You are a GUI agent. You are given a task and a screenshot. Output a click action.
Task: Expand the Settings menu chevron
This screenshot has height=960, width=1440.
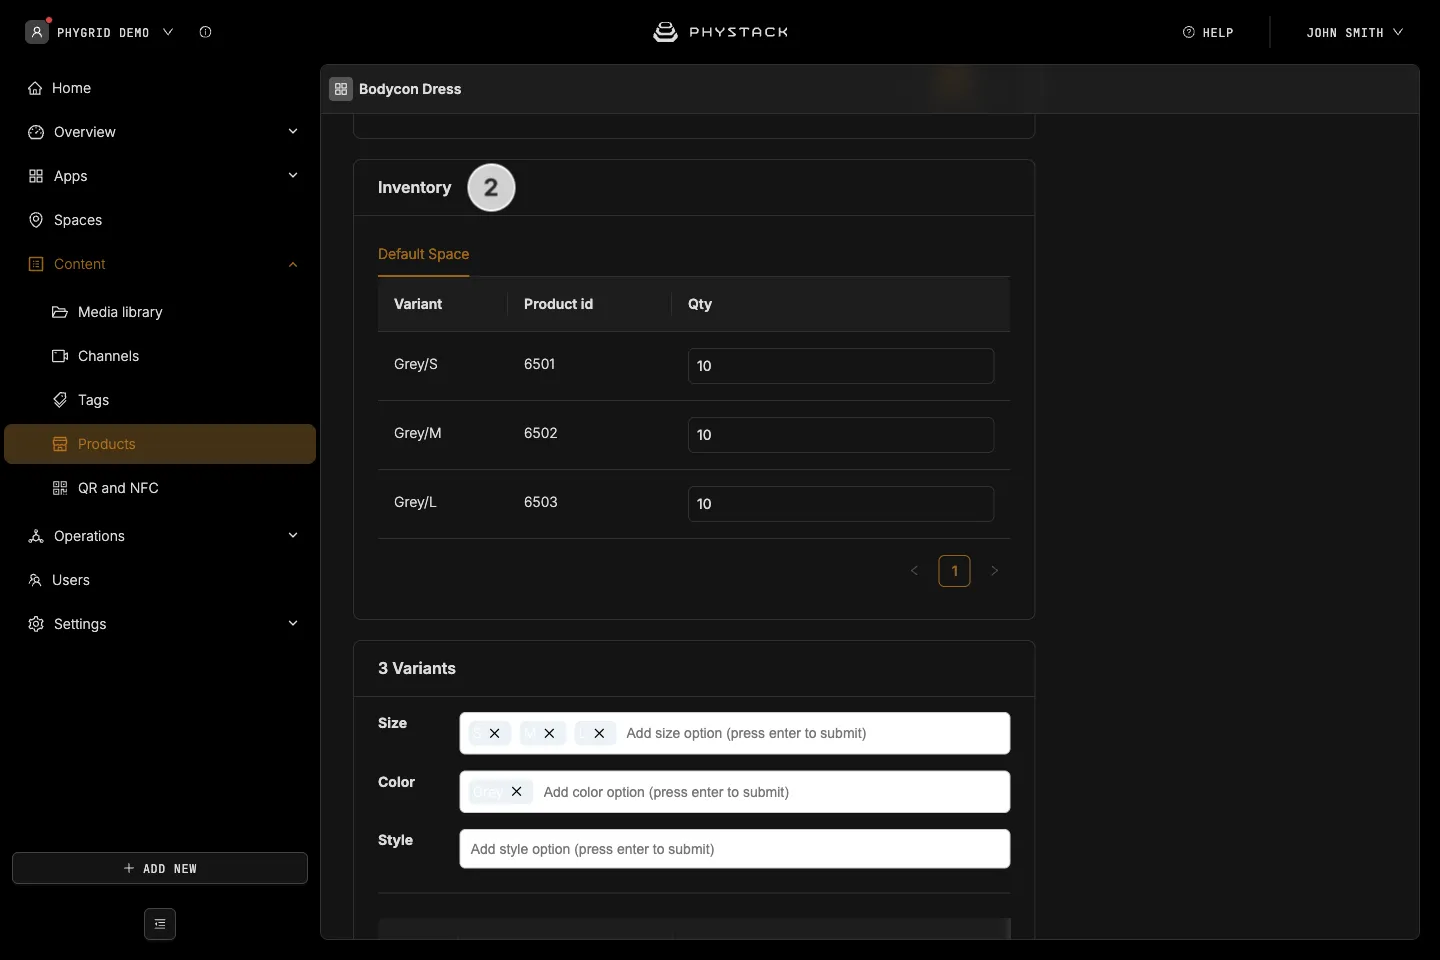[293, 624]
